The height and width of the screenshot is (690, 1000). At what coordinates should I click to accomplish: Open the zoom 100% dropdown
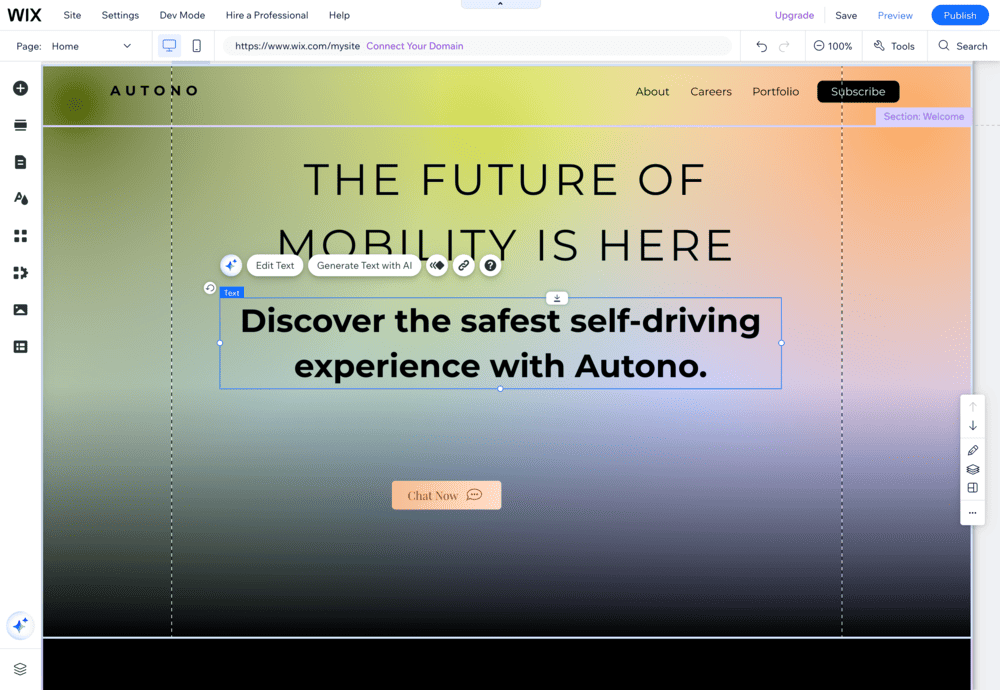coord(833,45)
